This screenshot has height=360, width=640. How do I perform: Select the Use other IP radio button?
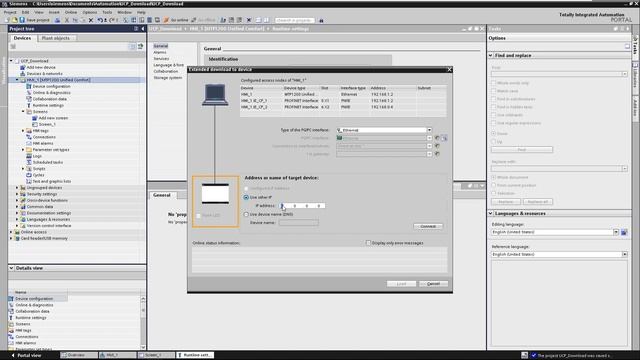246,197
